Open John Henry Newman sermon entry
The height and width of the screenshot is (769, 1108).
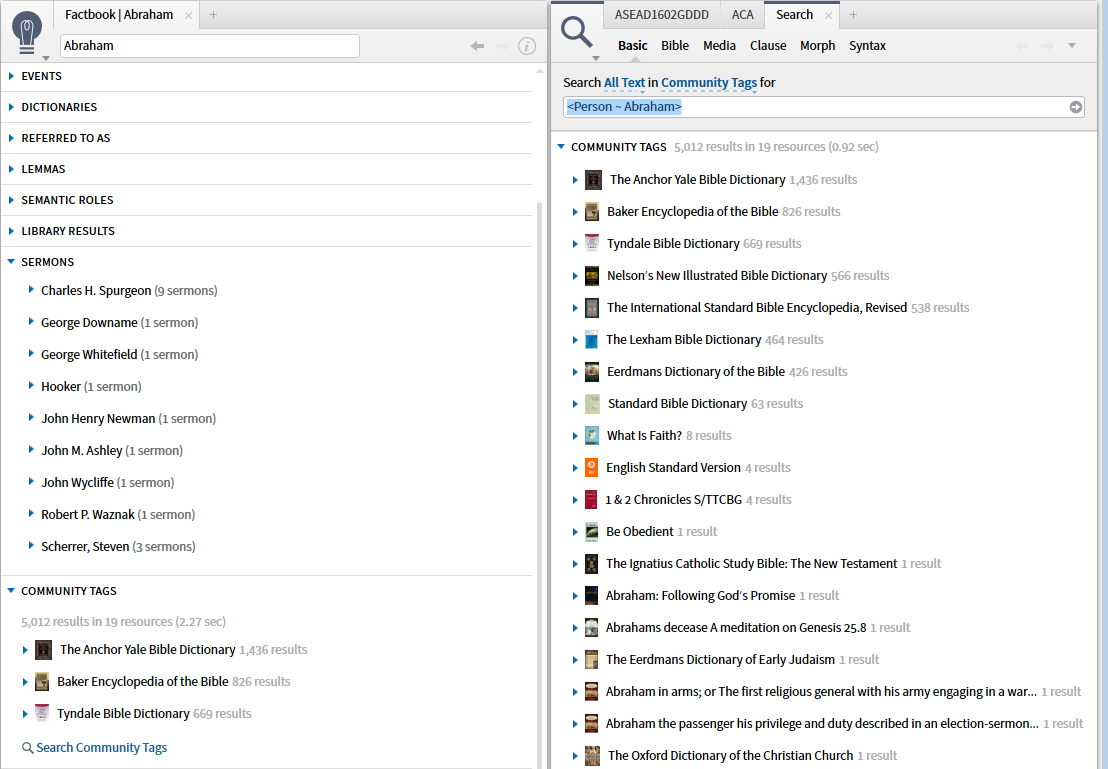coord(98,419)
